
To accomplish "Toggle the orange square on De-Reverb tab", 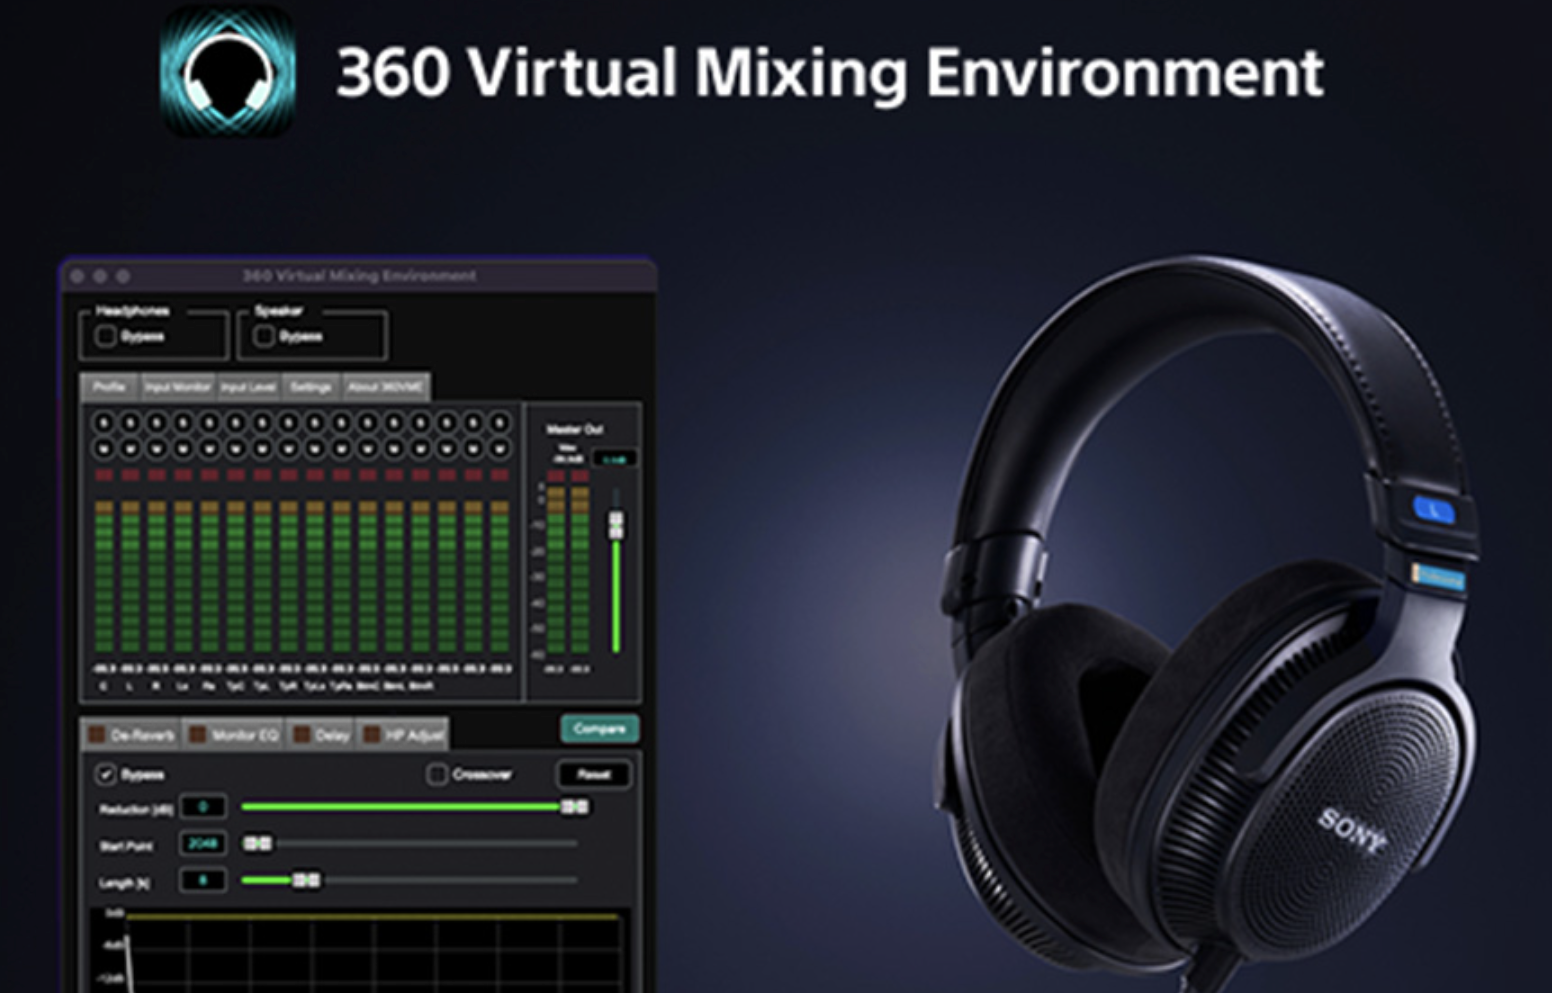I will (97, 735).
